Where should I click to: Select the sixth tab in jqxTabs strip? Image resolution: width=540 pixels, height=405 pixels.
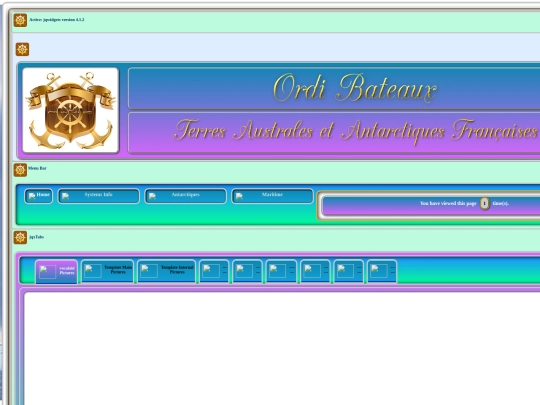point(281,271)
